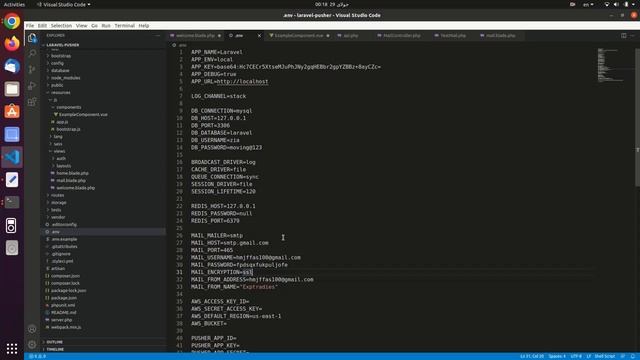
Task: Open README.md in the explorer
Action: (63, 313)
